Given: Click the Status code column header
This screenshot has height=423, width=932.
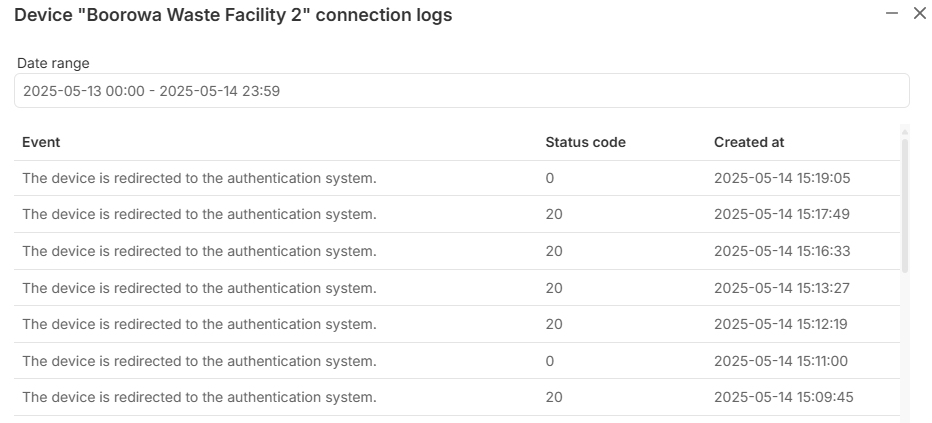Looking at the screenshot, I should (x=585, y=142).
